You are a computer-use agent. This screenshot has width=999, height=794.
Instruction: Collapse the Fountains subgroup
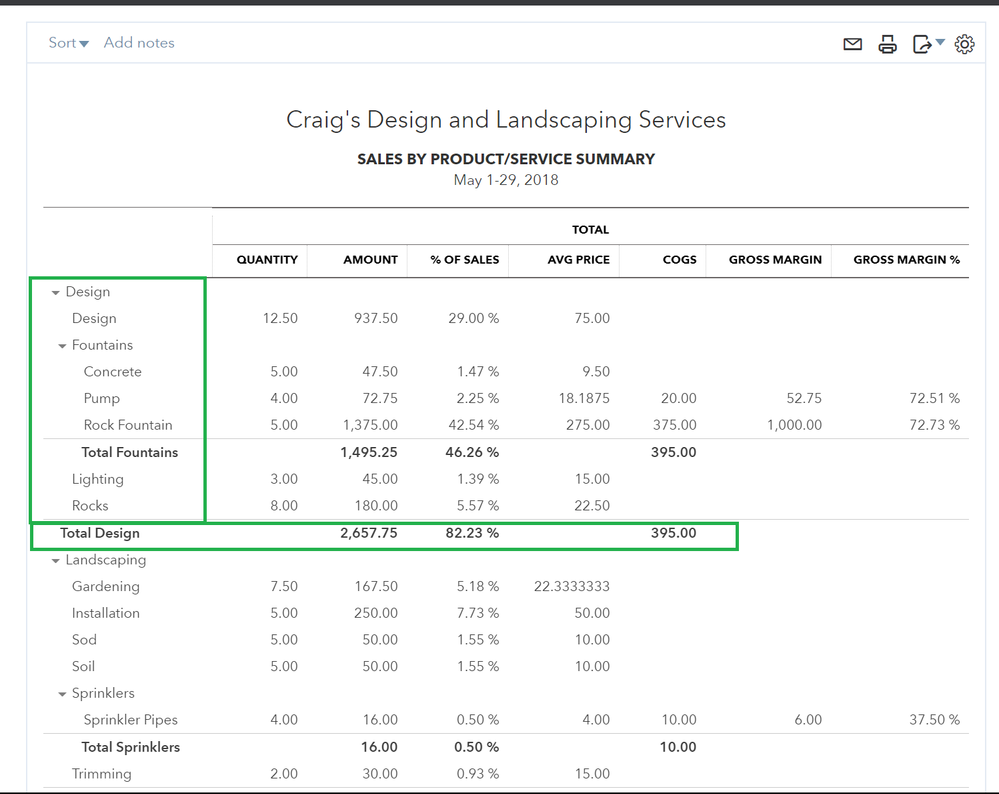(62, 346)
